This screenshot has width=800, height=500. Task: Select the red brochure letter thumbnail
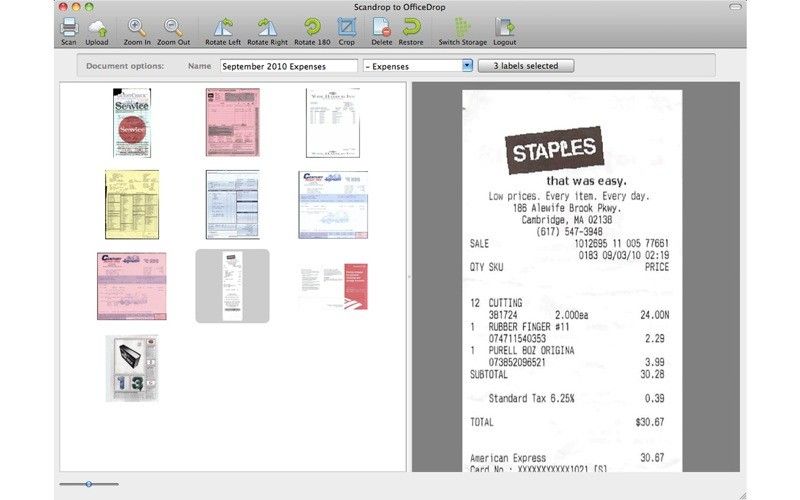(333, 286)
